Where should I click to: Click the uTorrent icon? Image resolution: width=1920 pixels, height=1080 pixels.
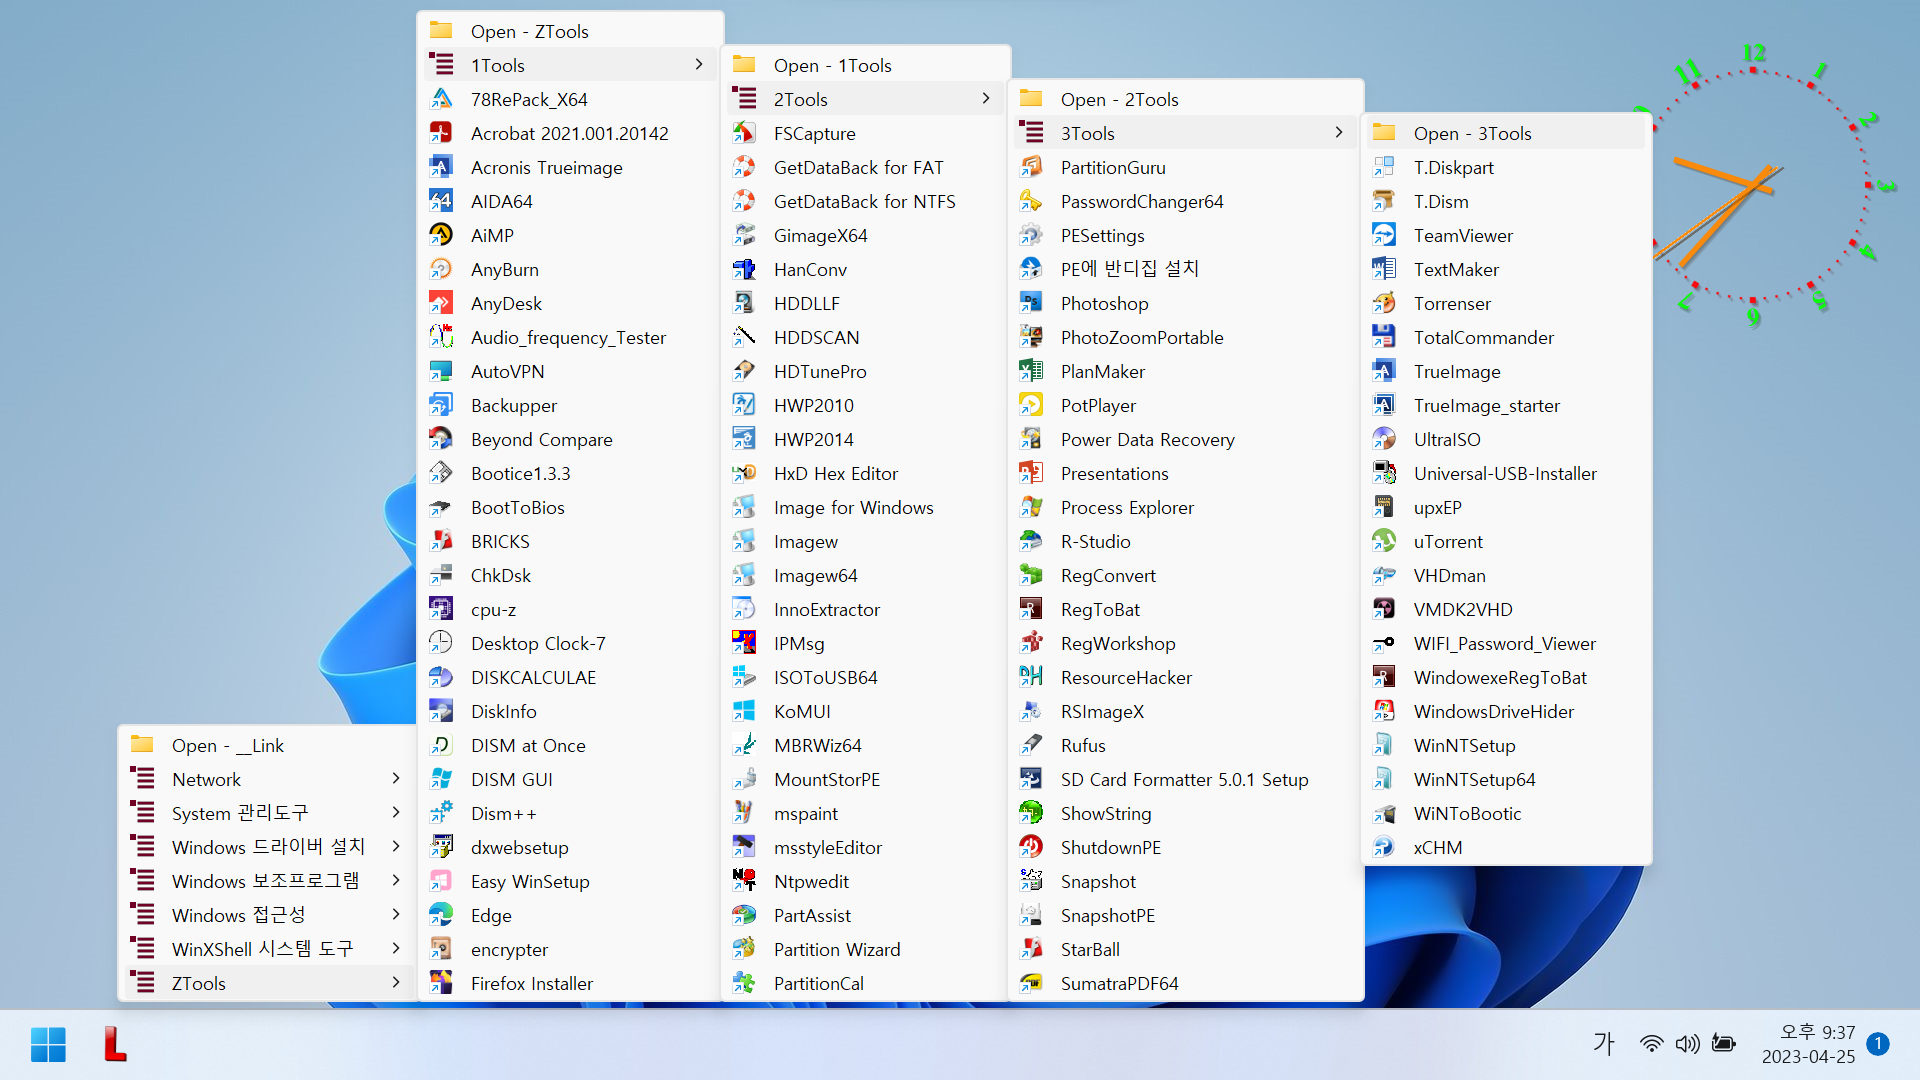click(x=1384, y=541)
